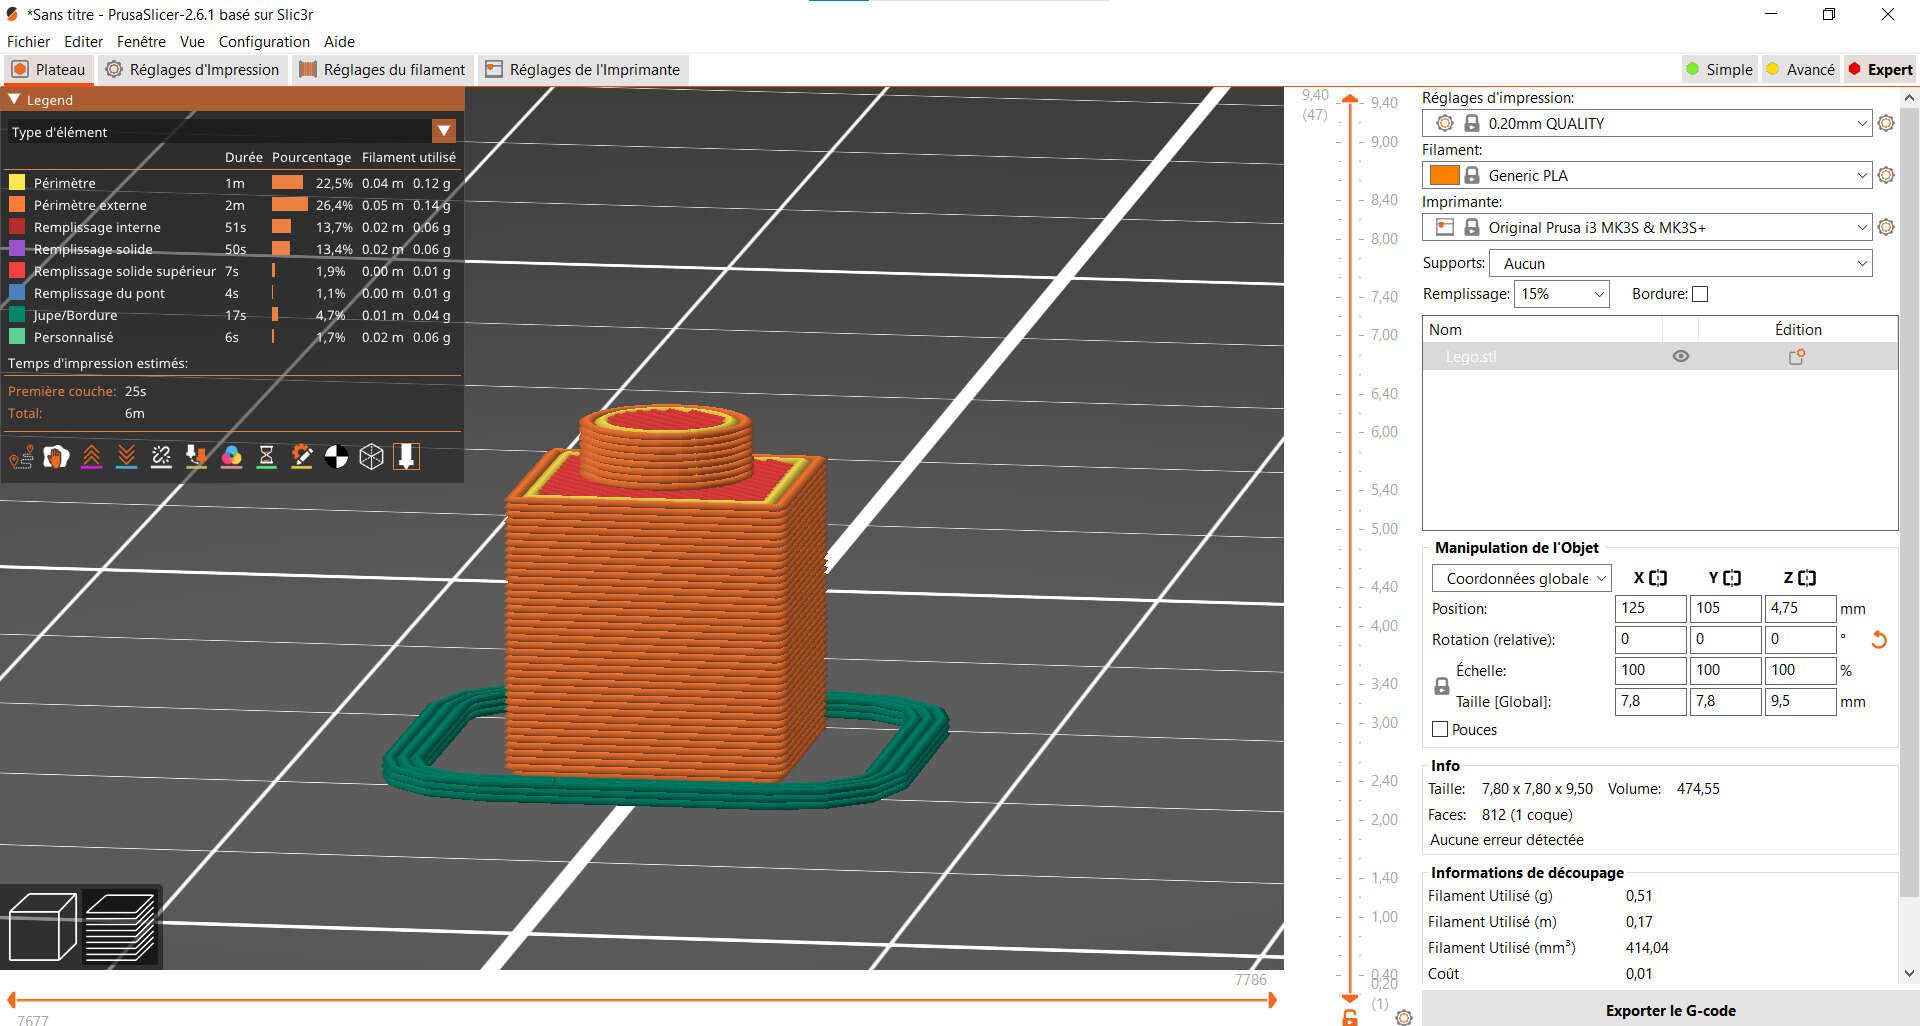Open Coordonnées globales dropdown
The height and width of the screenshot is (1026, 1920).
[1521, 578]
